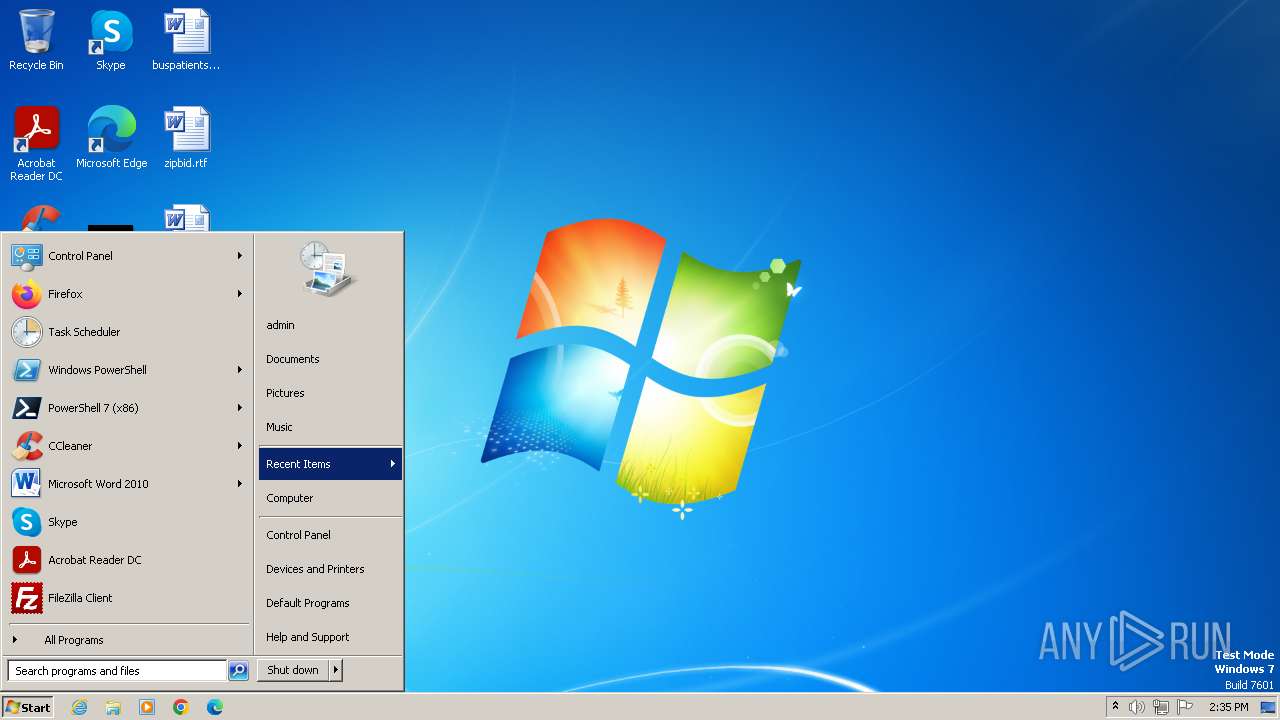Click FileZilla Client icon
Viewport: 1280px width, 720px height.
pos(26,598)
